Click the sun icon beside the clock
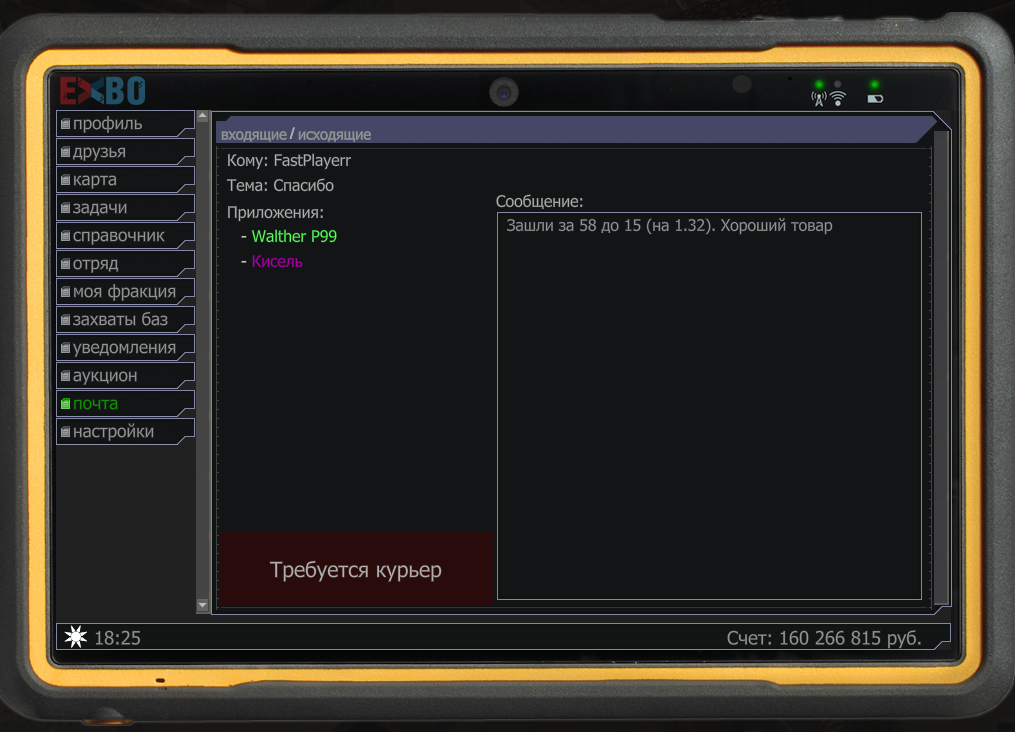 tap(75, 637)
